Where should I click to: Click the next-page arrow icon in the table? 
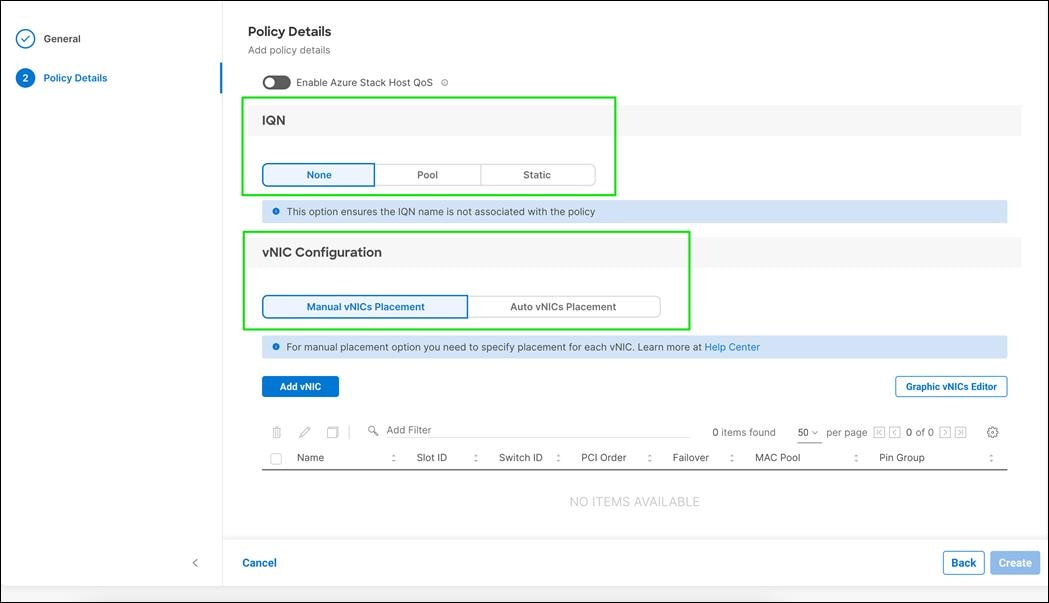[x=948, y=431]
